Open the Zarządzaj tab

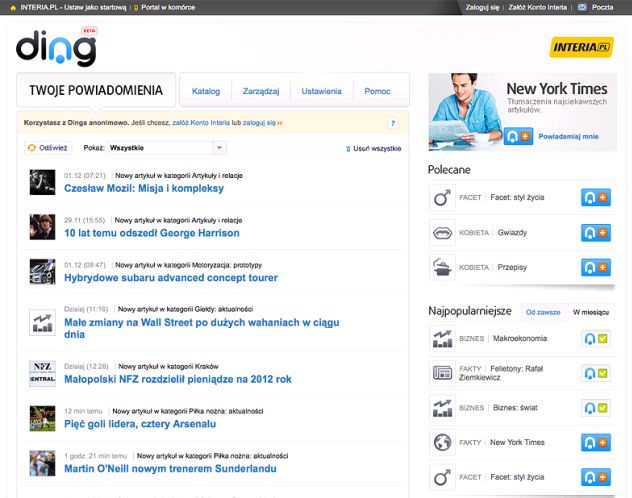[261, 91]
